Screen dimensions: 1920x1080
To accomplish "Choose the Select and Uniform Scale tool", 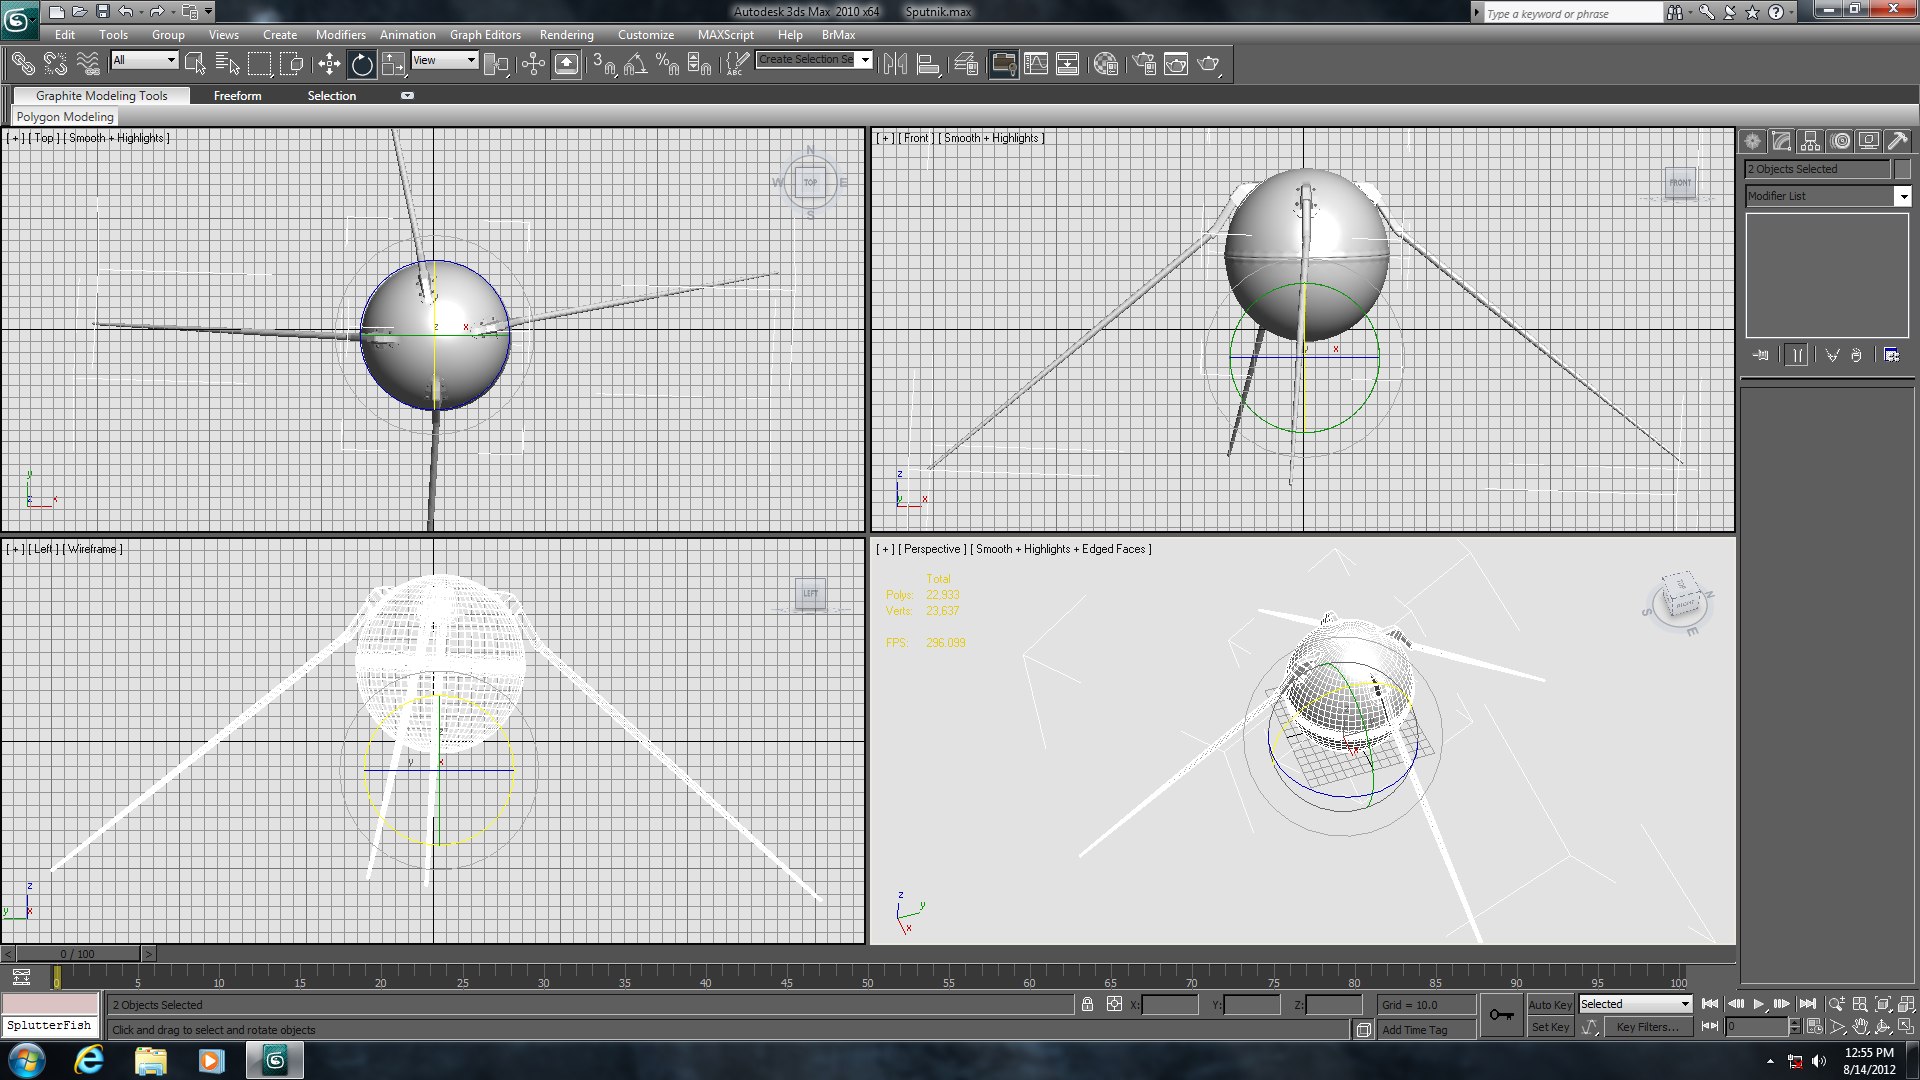I will click(394, 65).
